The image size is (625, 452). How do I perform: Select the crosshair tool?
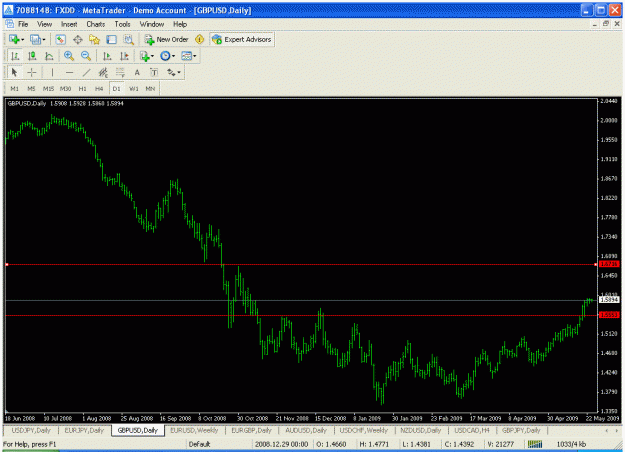click(x=31, y=73)
